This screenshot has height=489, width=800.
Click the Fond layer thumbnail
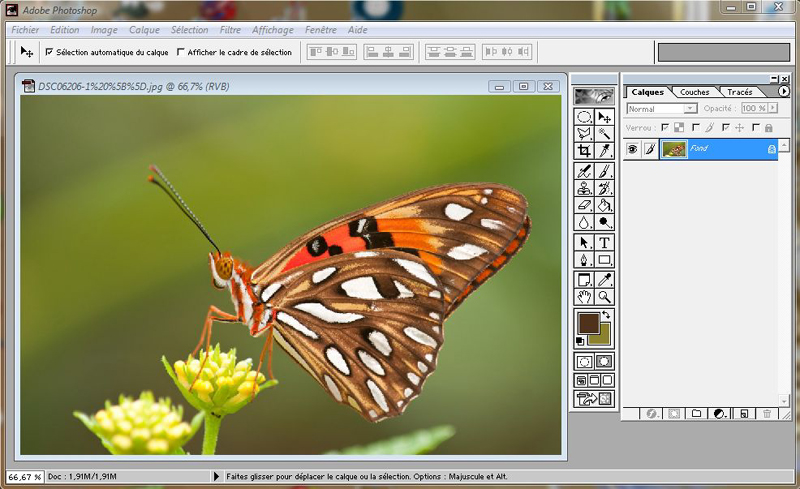tap(674, 149)
